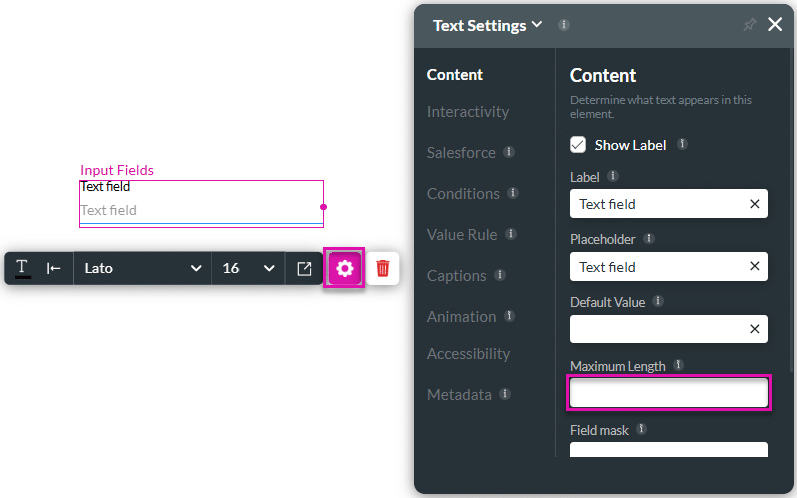797x498 pixels.
Task: Click the text color underline T icon
Action: tap(23, 268)
